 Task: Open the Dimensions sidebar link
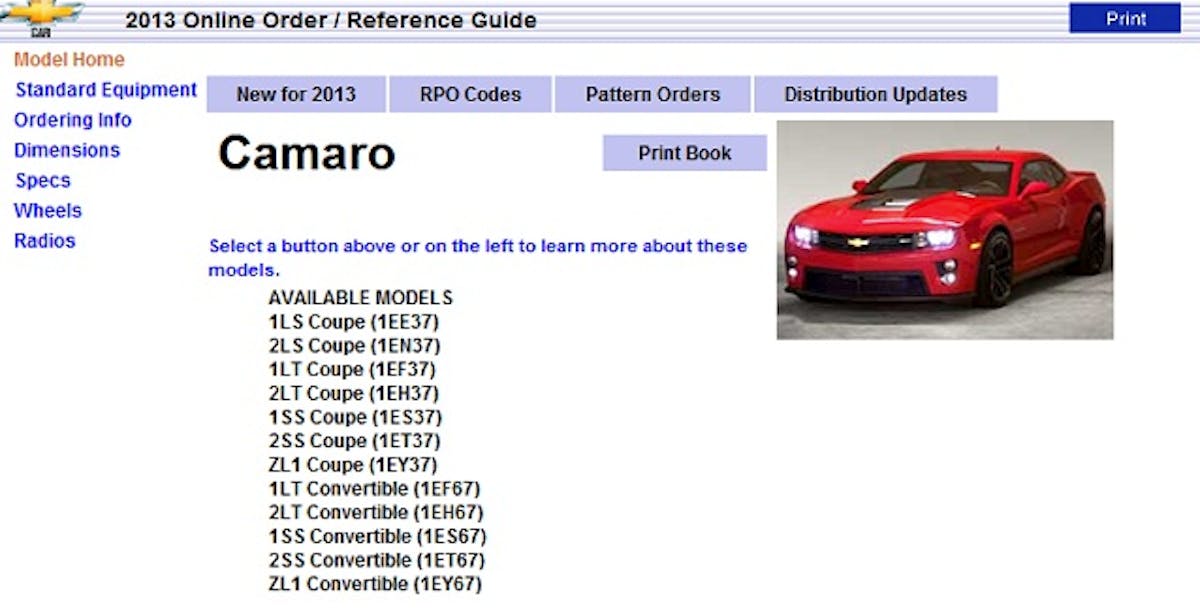pyautogui.click(x=67, y=150)
